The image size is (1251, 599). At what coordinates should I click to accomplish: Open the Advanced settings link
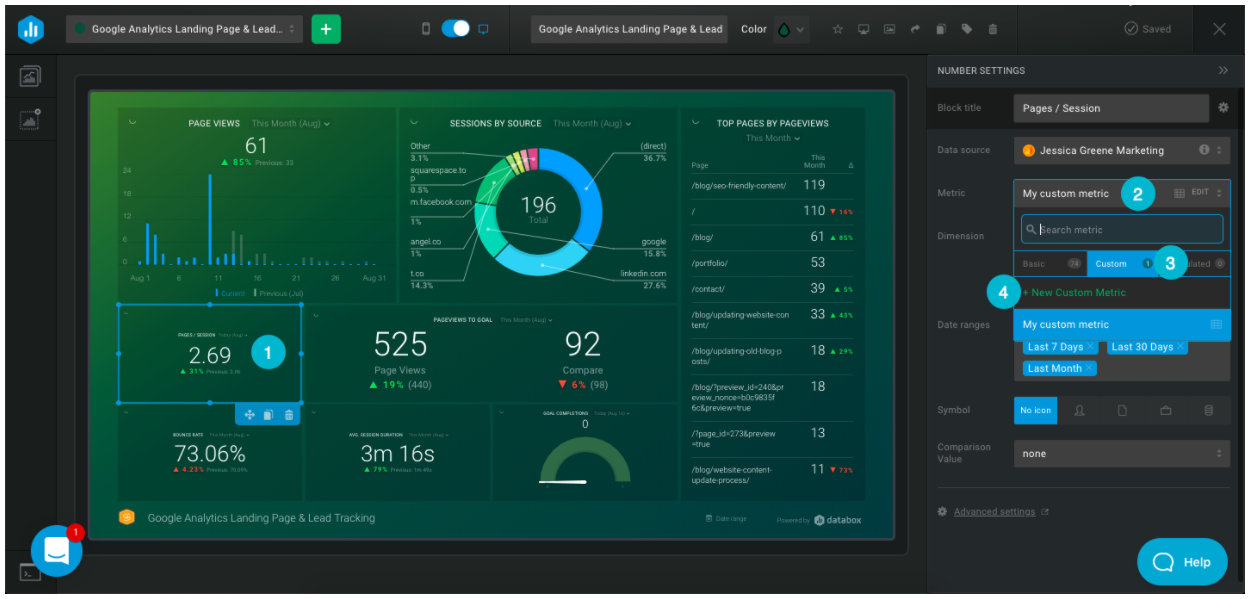[x=994, y=512]
